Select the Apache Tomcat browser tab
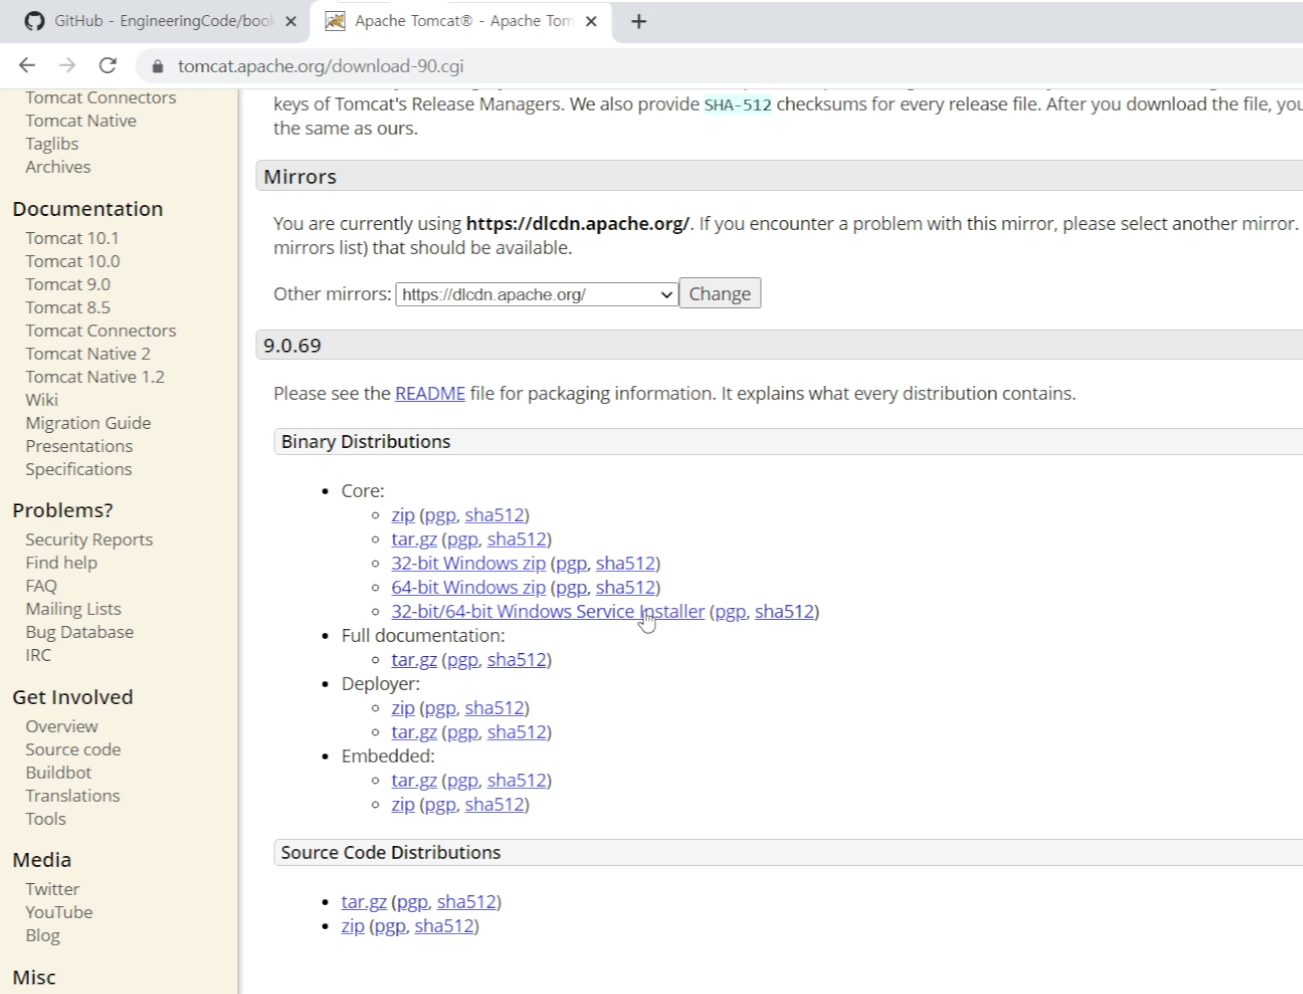Viewport: 1303px width, 994px height. click(462, 21)
